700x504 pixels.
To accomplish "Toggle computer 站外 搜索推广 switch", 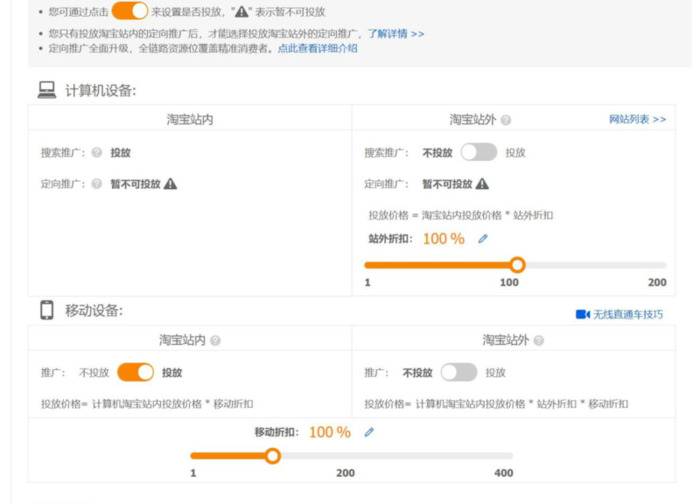I will [x=479, y=152].
